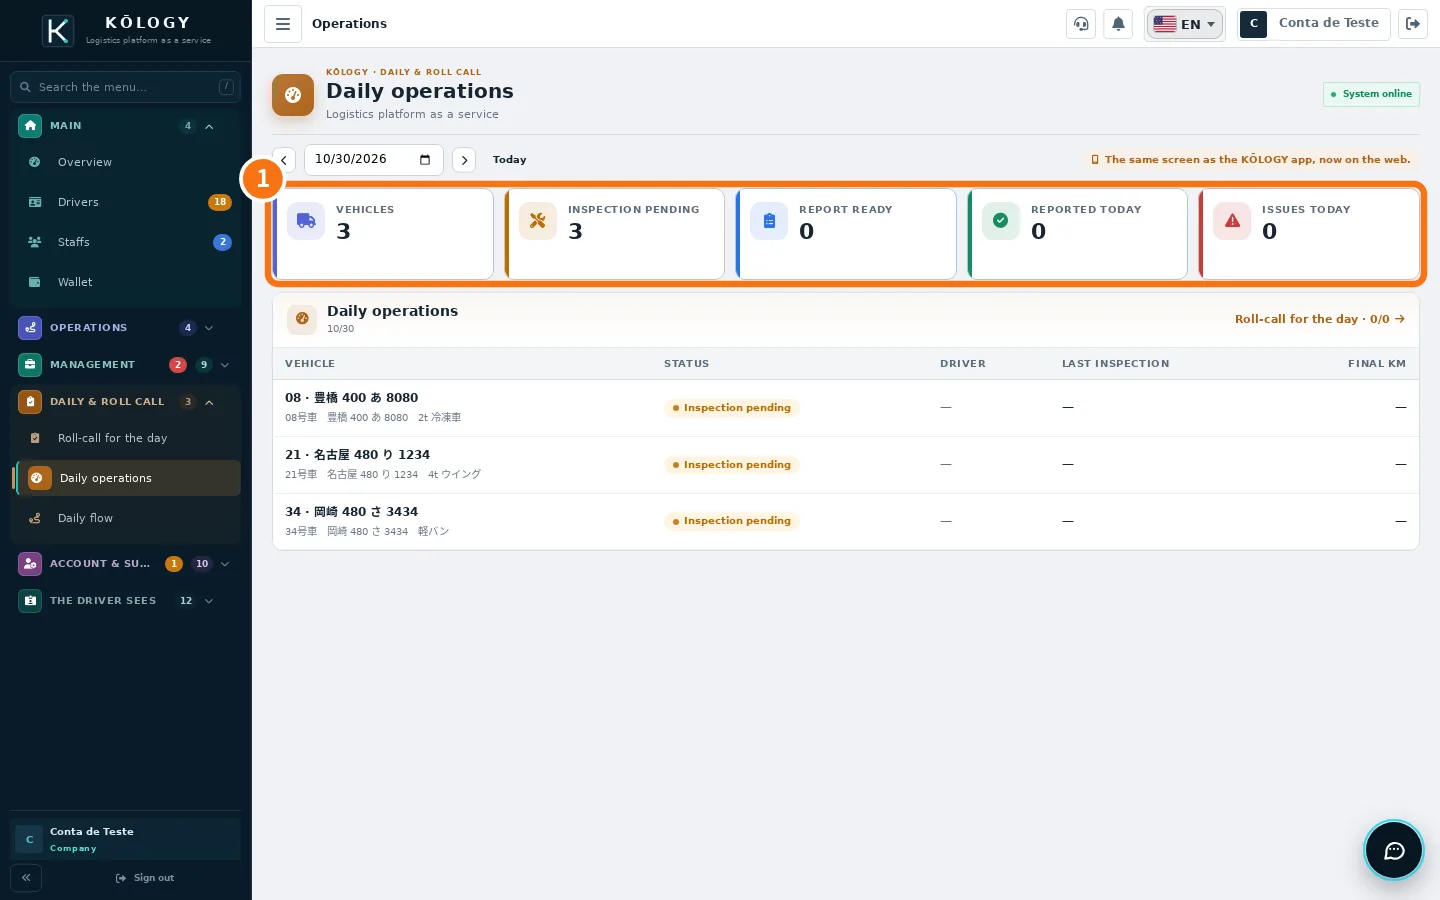The height and width of the screenshot is (900, 1440).
Task: Focus the menu search field
Action: tap(125, 87)
